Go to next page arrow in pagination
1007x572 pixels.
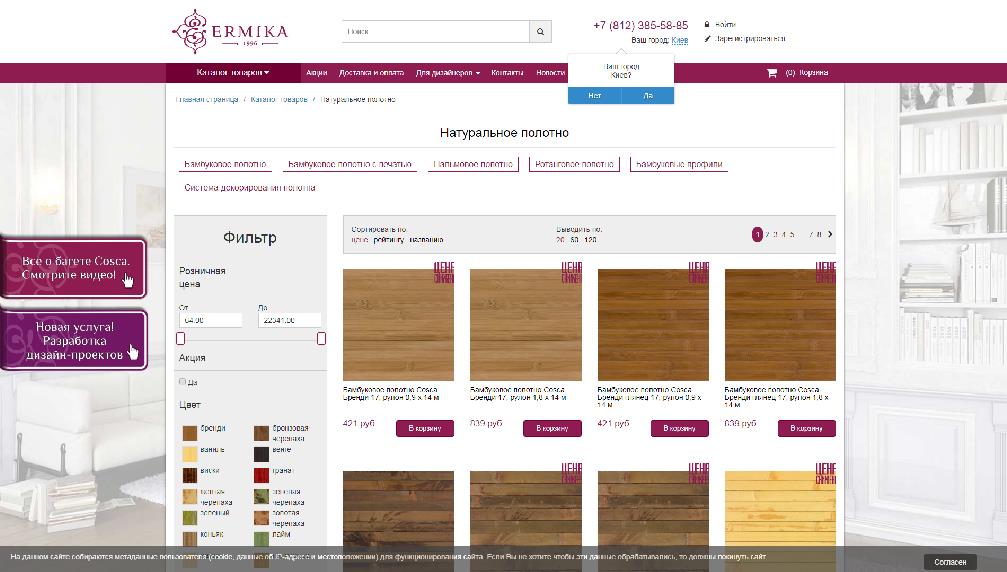click(830, 234)
